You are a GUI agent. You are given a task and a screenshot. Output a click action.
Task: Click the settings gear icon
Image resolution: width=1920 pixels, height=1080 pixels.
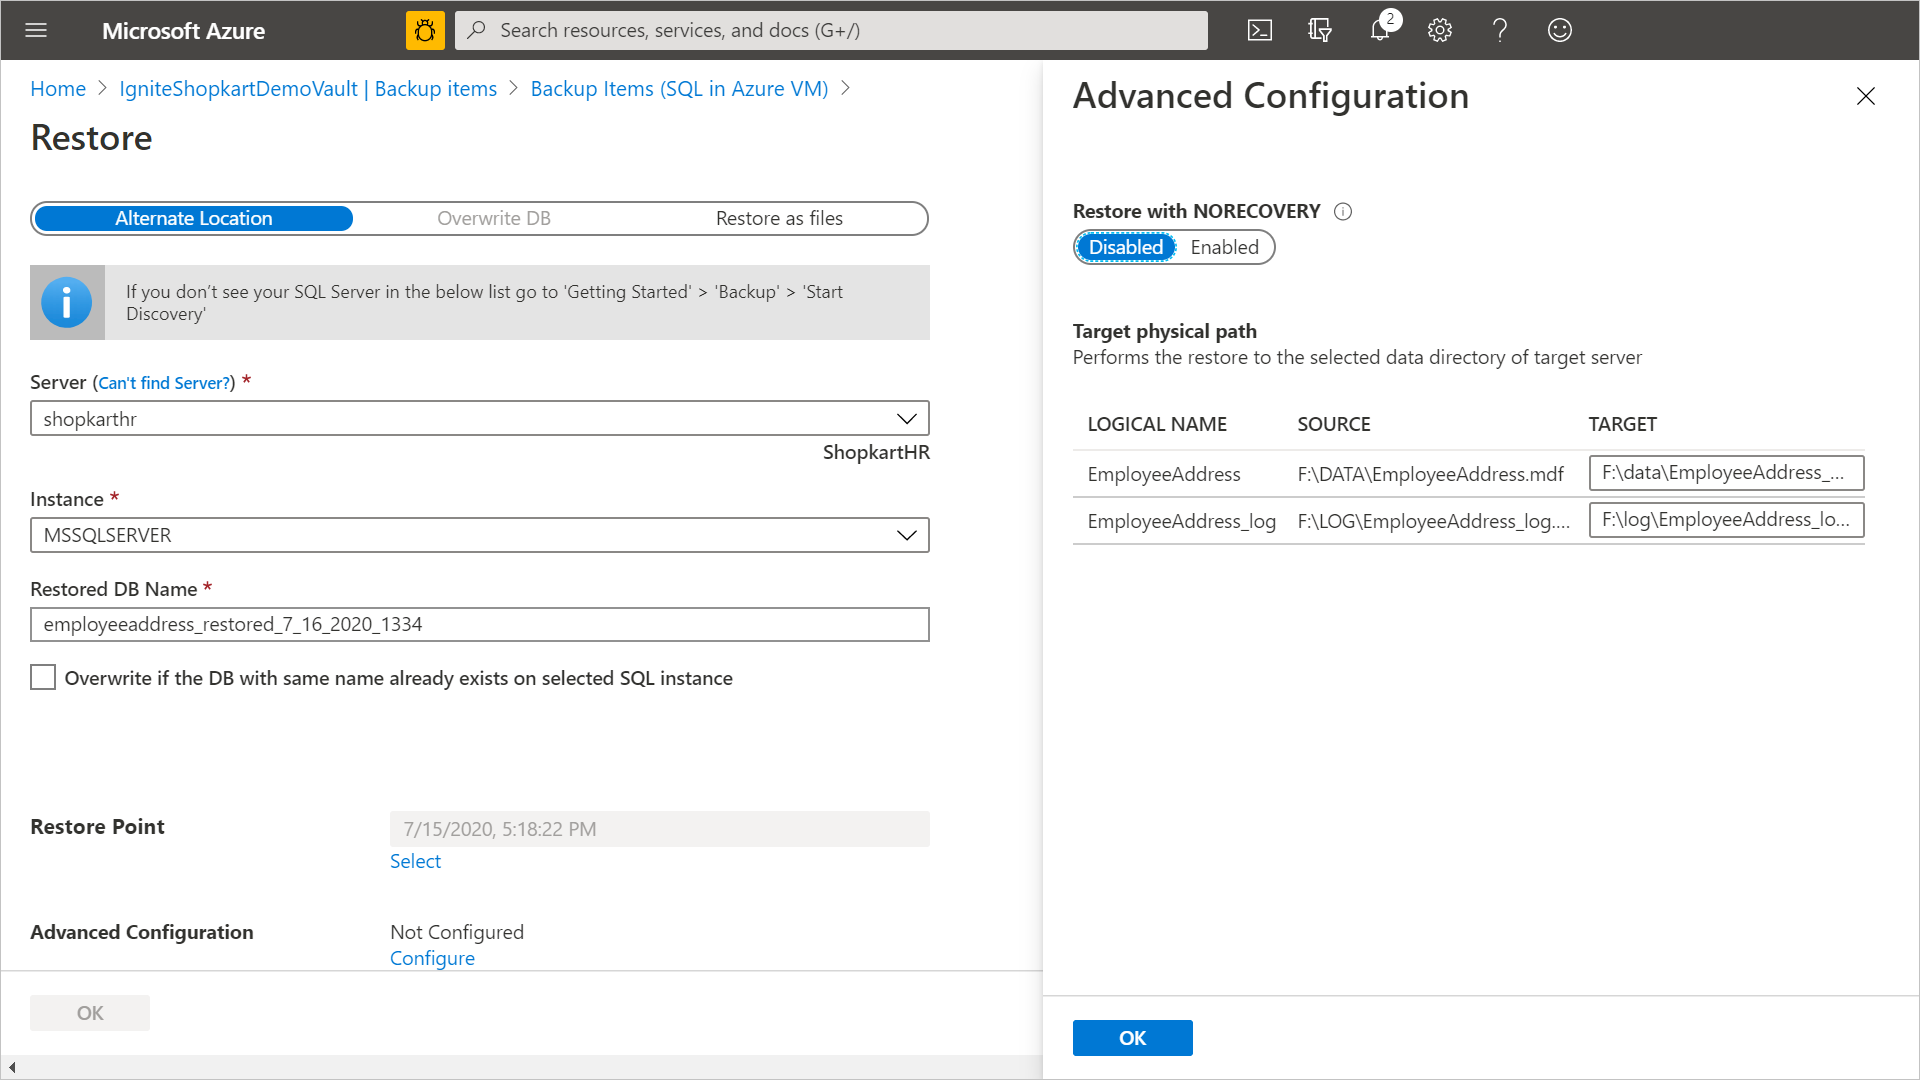tap(1439, 29)
